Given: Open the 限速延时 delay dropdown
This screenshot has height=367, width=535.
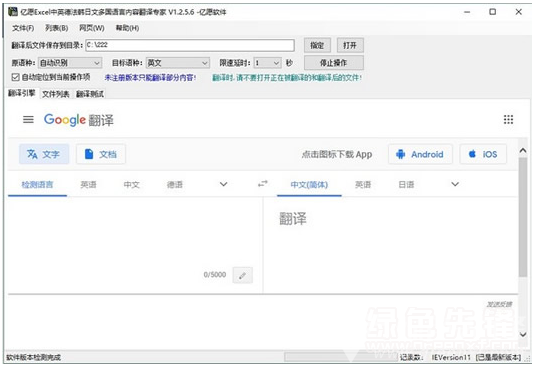Looking at the screenshot, I should pos(268,63).
